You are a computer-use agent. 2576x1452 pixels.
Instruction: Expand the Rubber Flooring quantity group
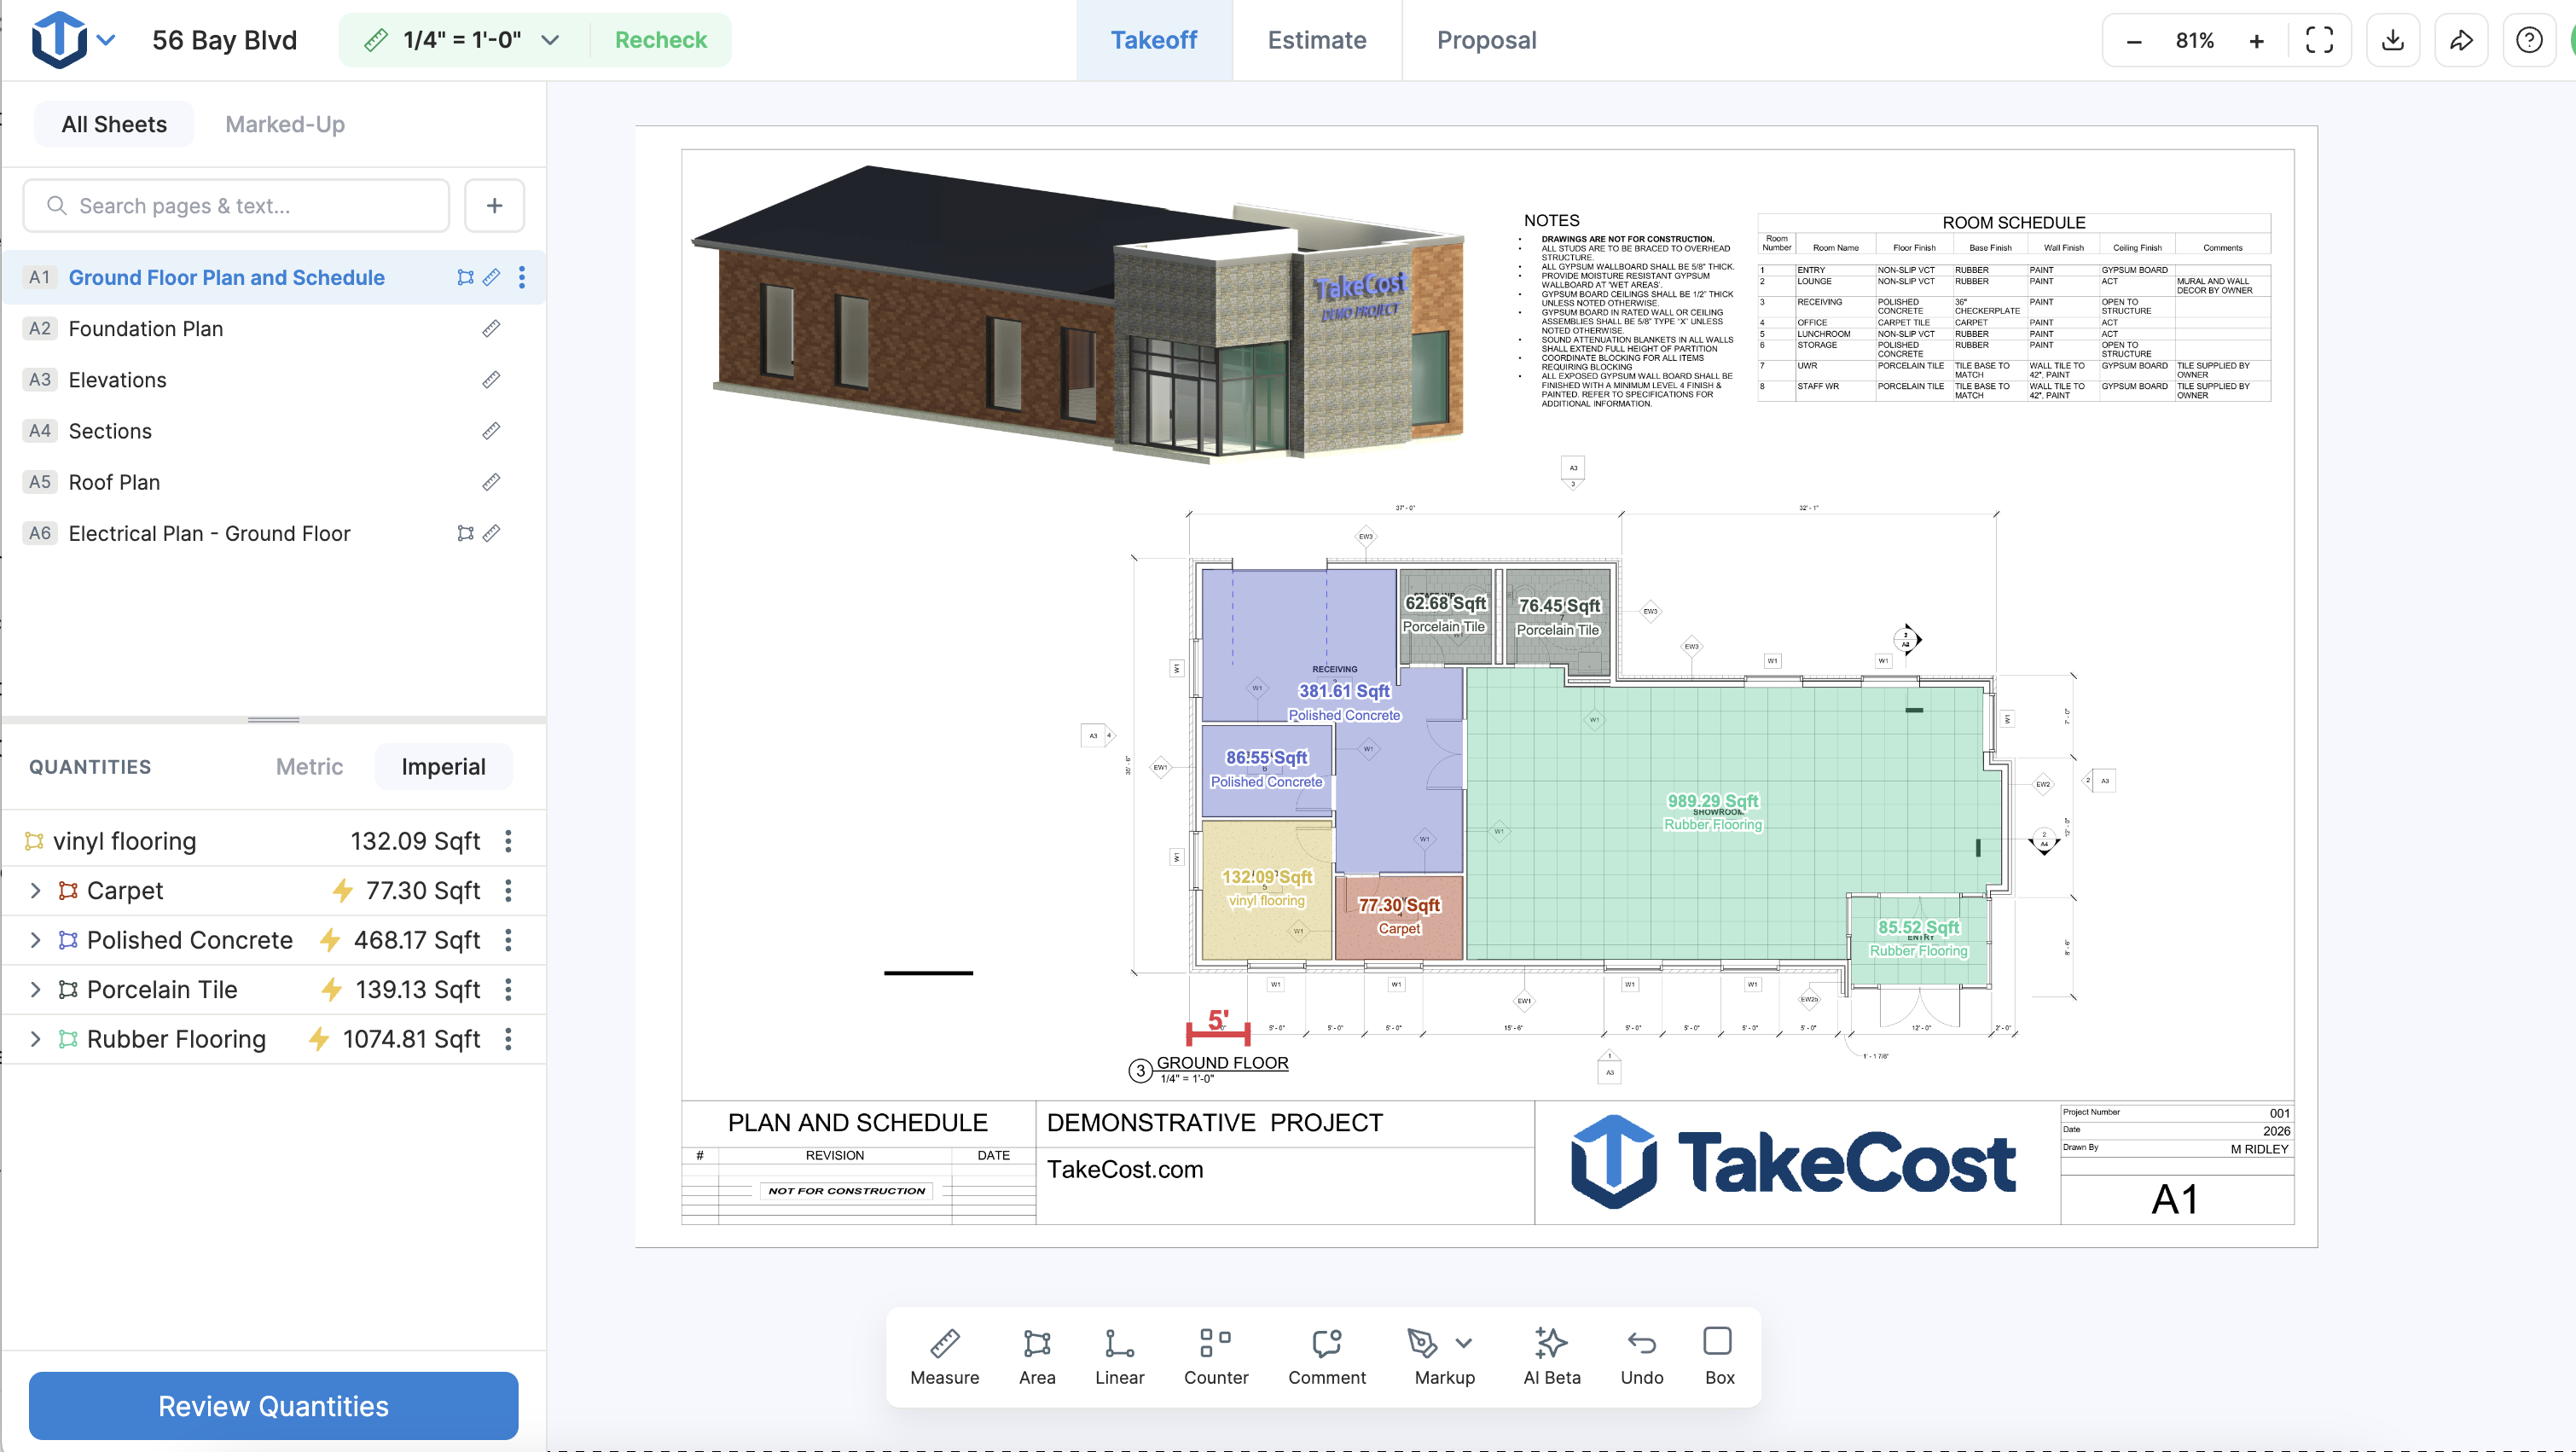[35, 1039]
